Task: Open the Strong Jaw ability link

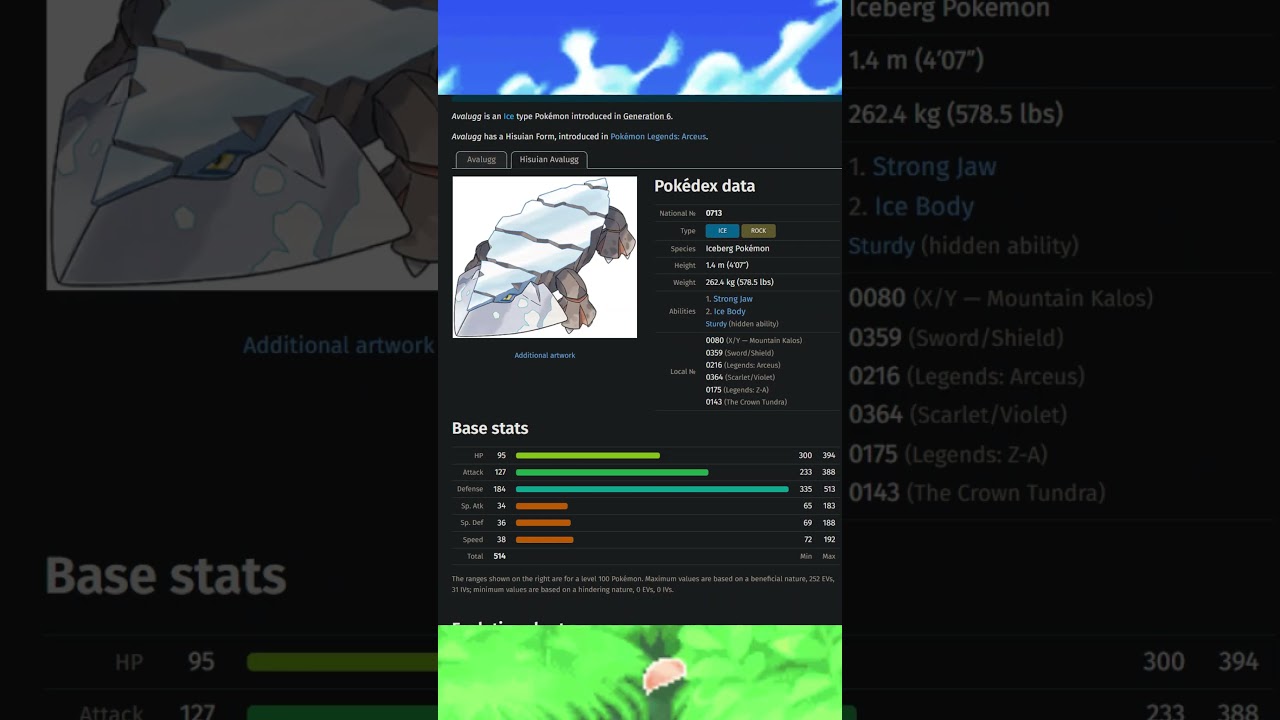Action: pyautogui.click(x=733, y=299)
